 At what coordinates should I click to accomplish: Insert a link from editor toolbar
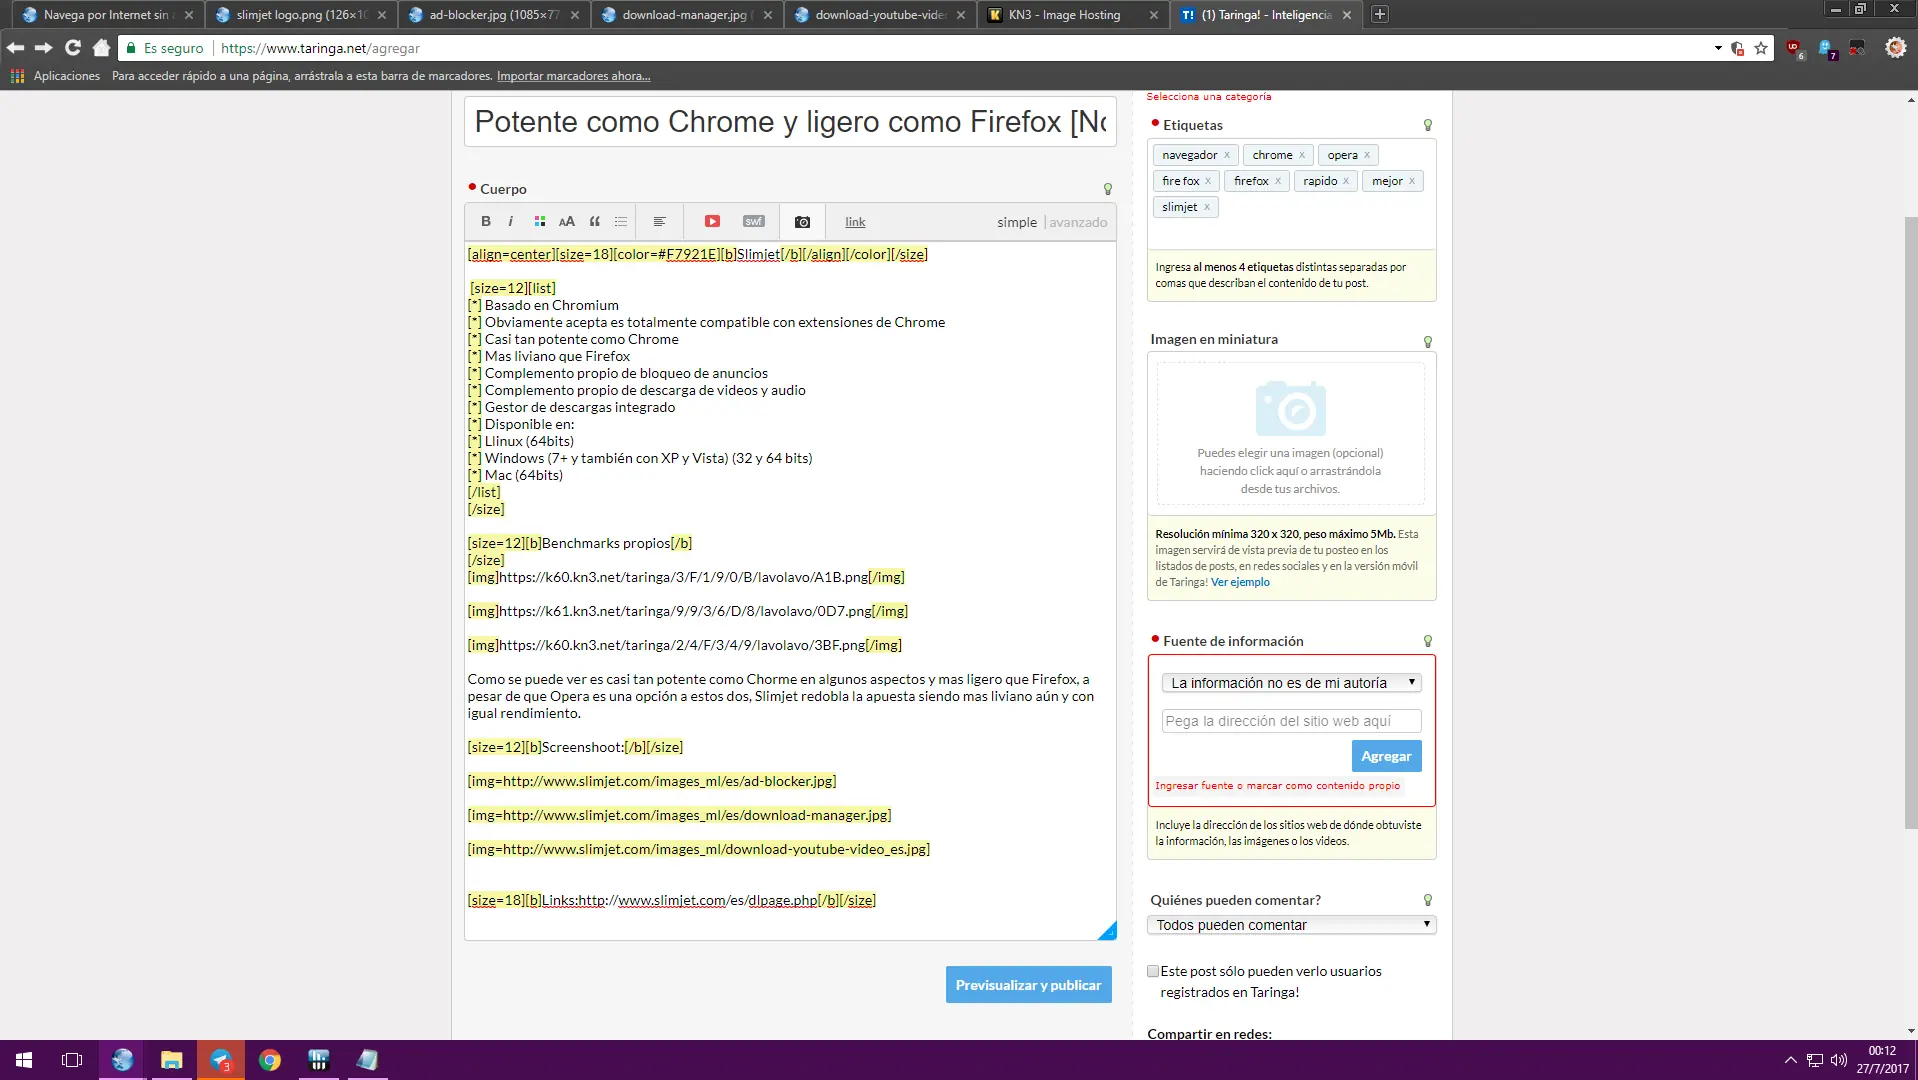click(855, 222)
